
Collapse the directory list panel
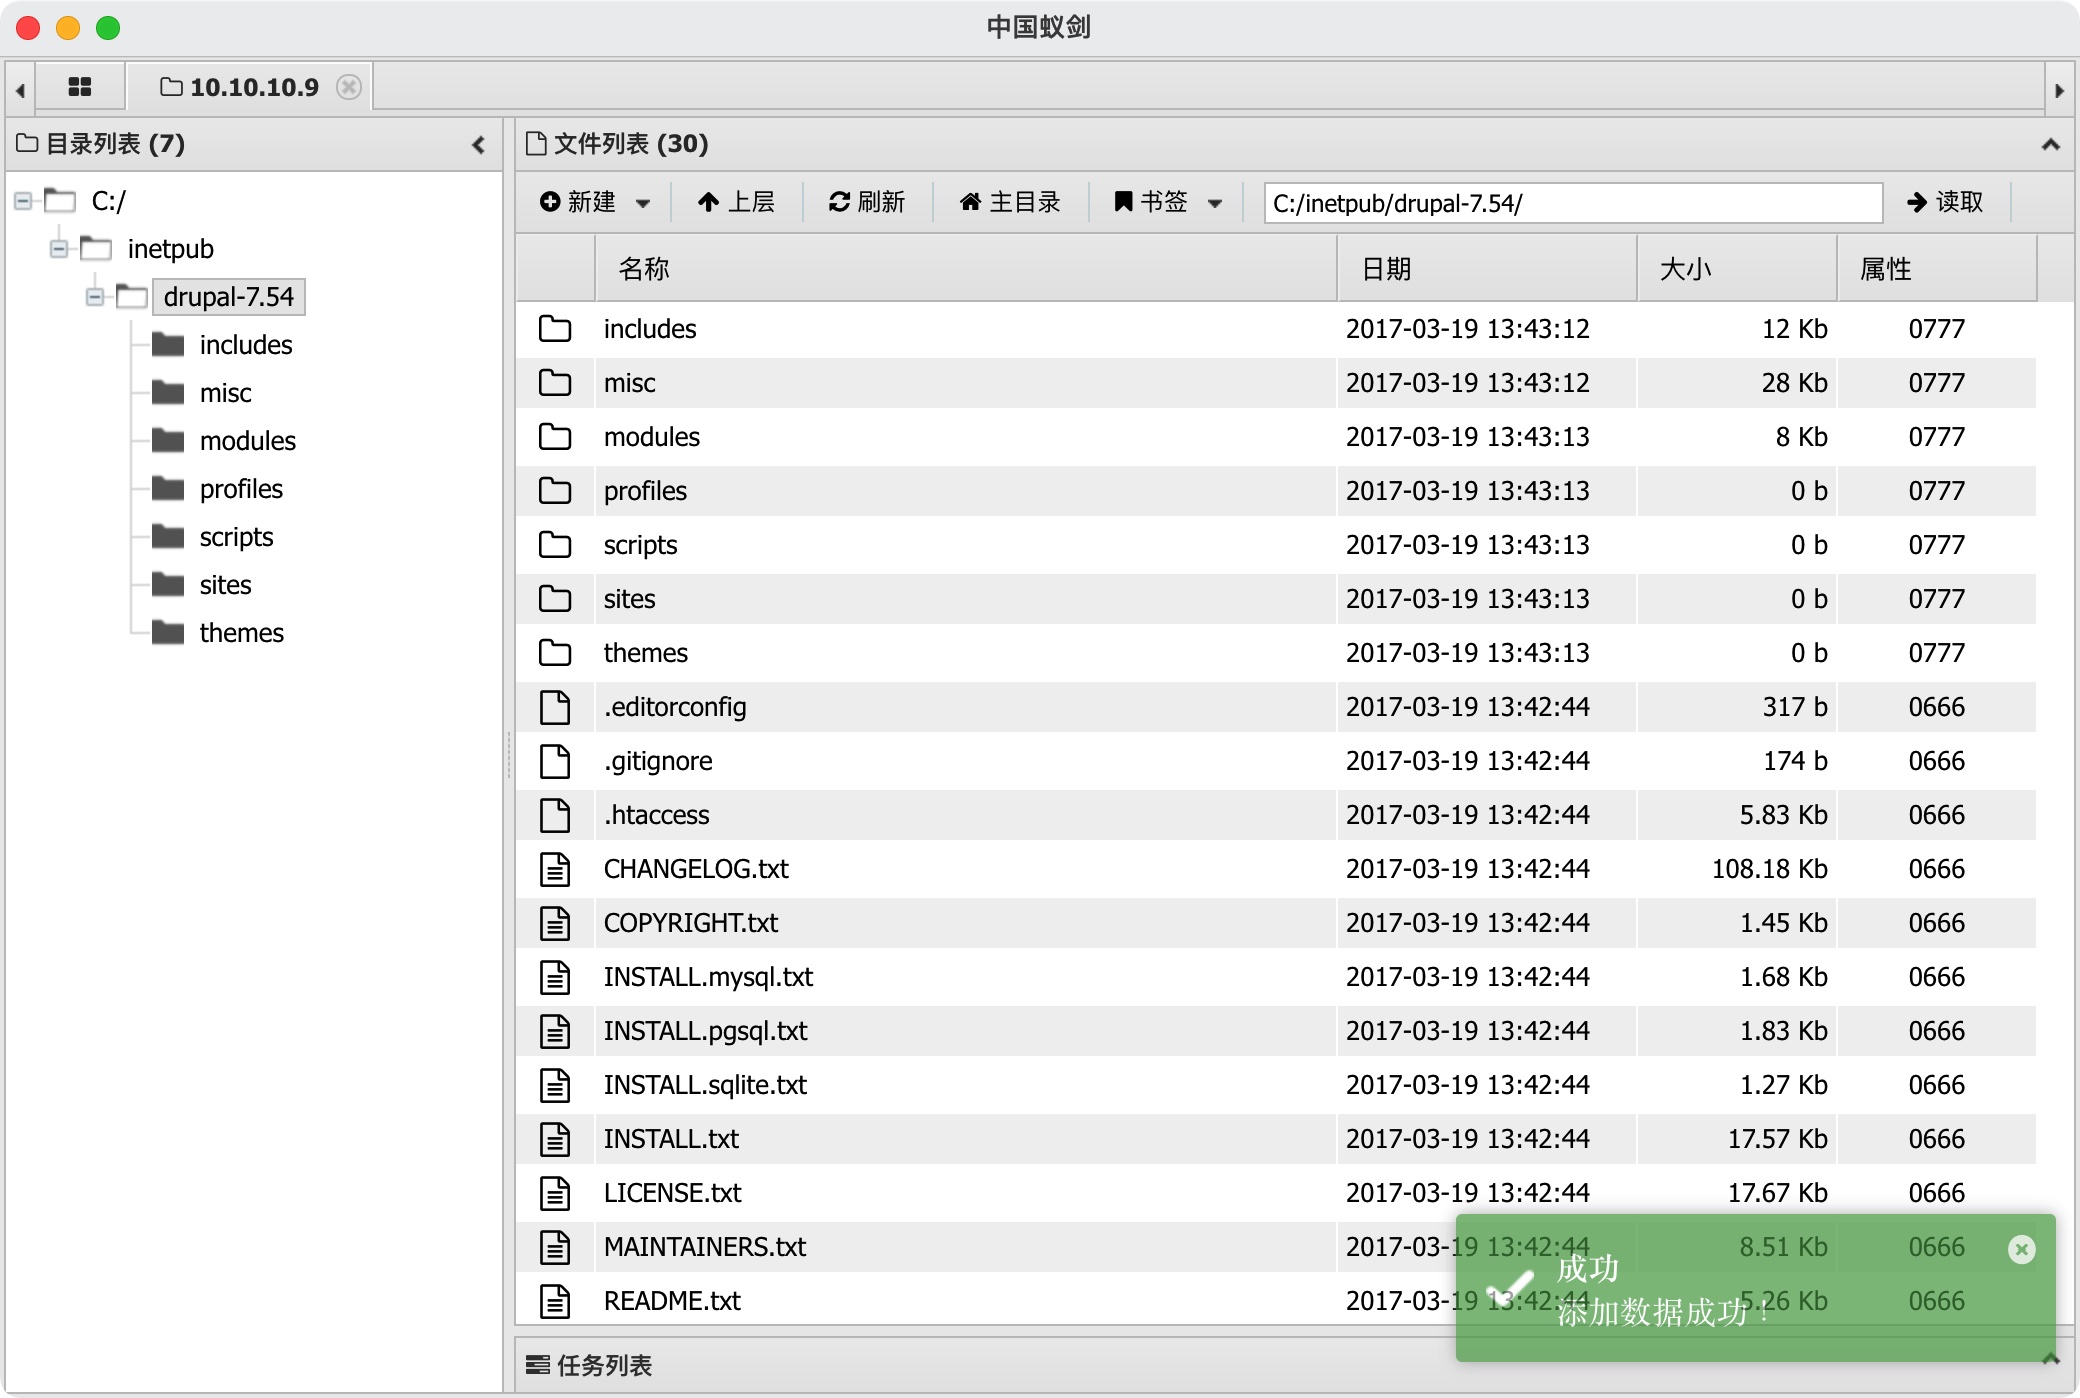pos(478,145)
